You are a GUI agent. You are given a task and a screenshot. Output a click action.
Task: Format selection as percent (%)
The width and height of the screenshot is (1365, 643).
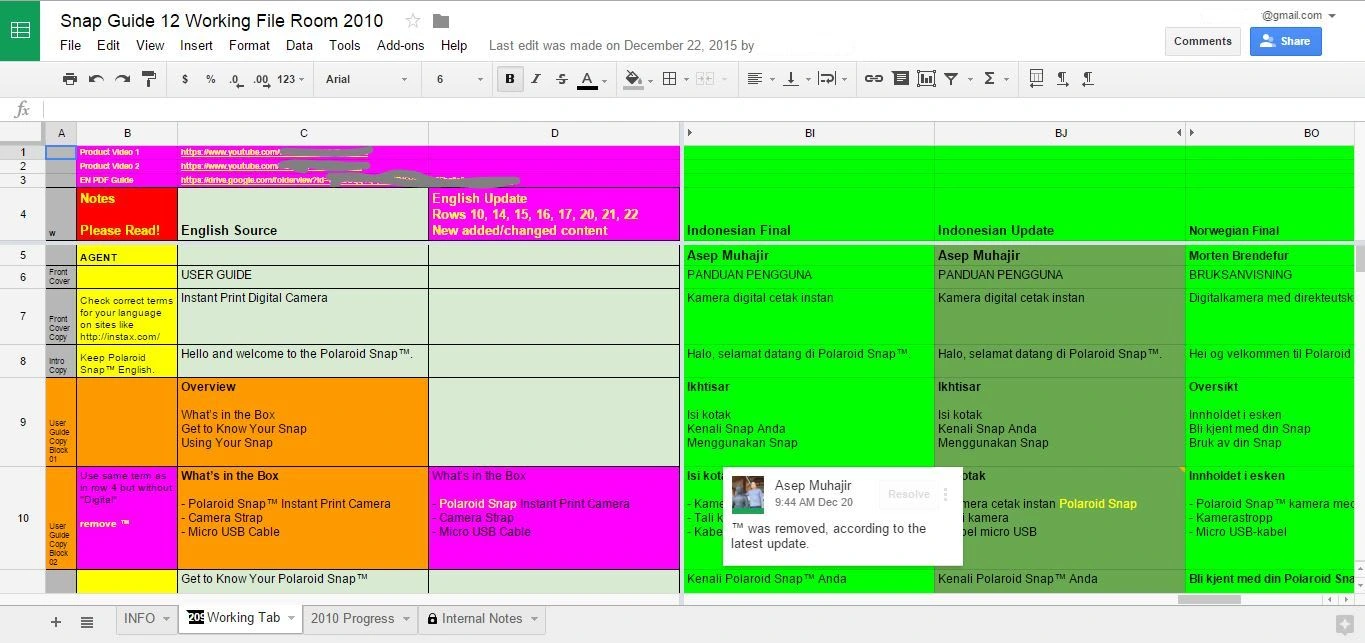[210, 79]
